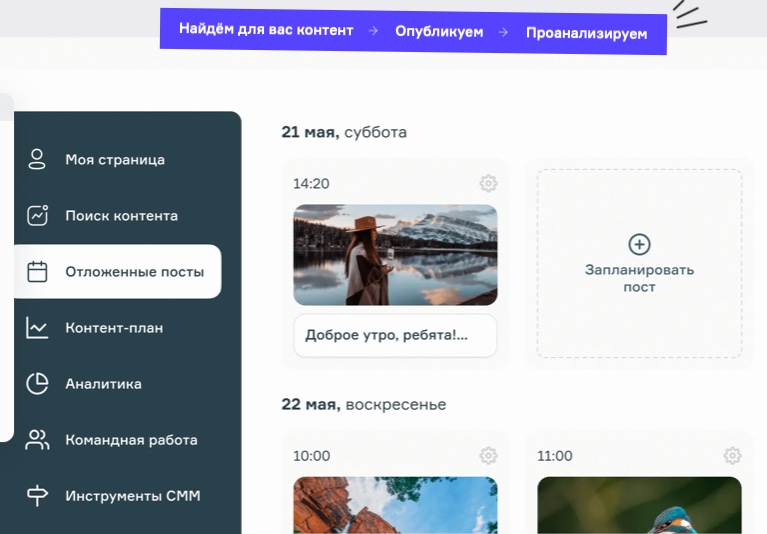Click the Командная работа people icon
The image size is (767, 534).
tap(37, 440)
